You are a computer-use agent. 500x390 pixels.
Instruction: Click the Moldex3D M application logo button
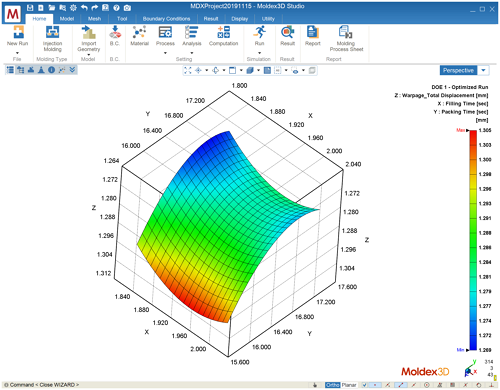click(13, 13)
